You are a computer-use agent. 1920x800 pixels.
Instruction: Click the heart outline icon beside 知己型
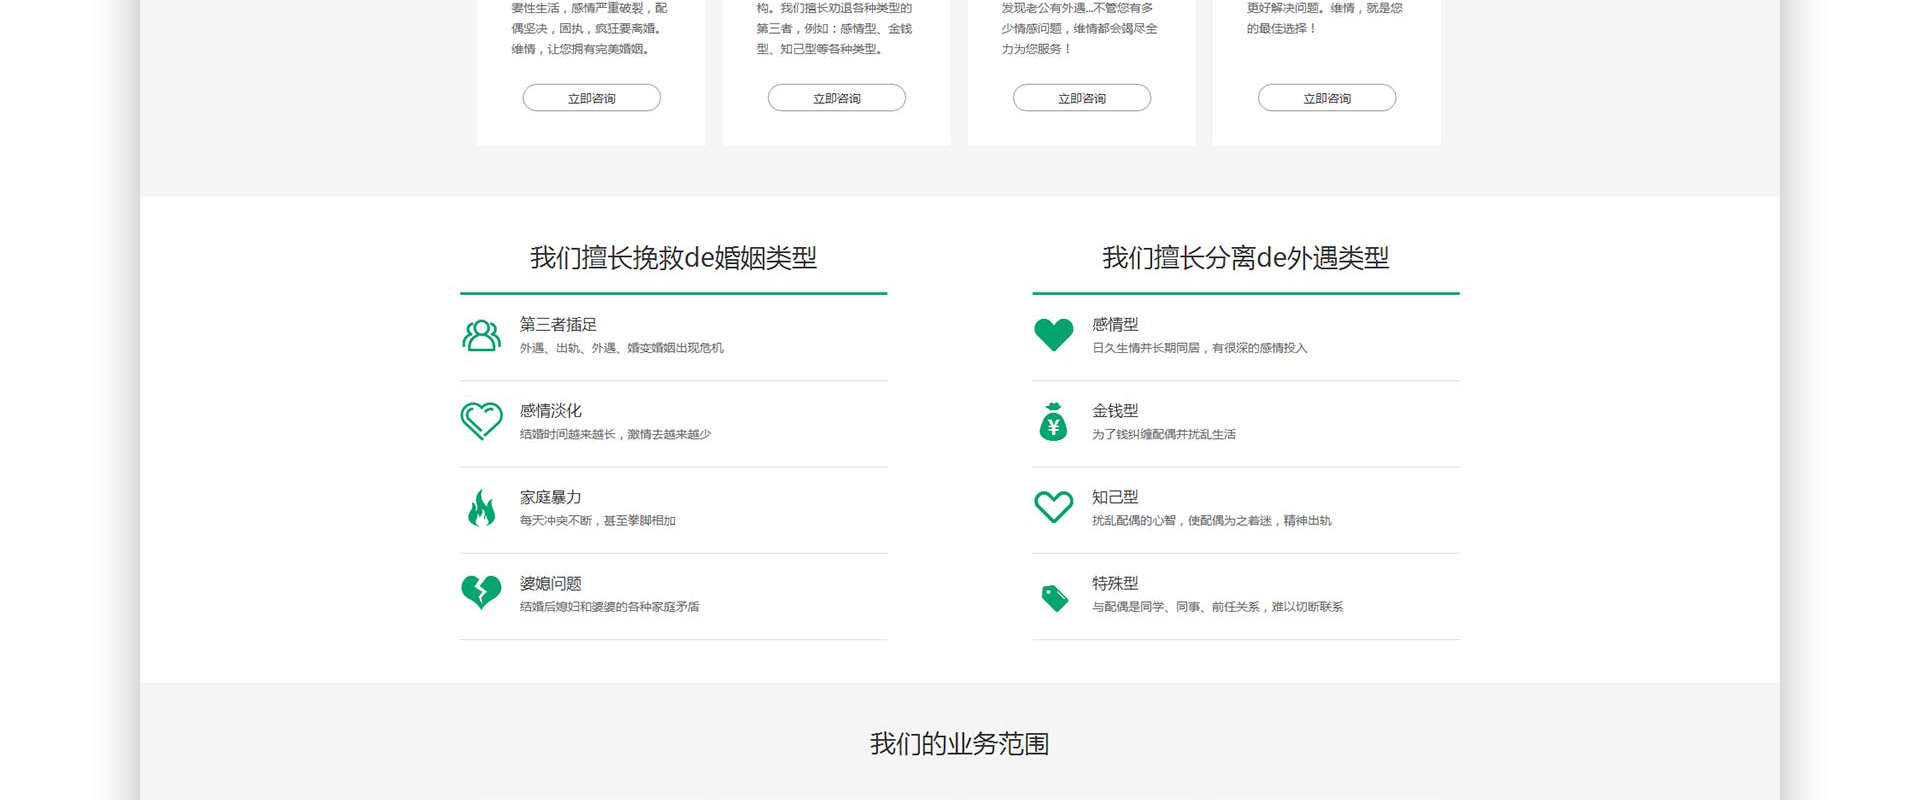pos(1053,507)
